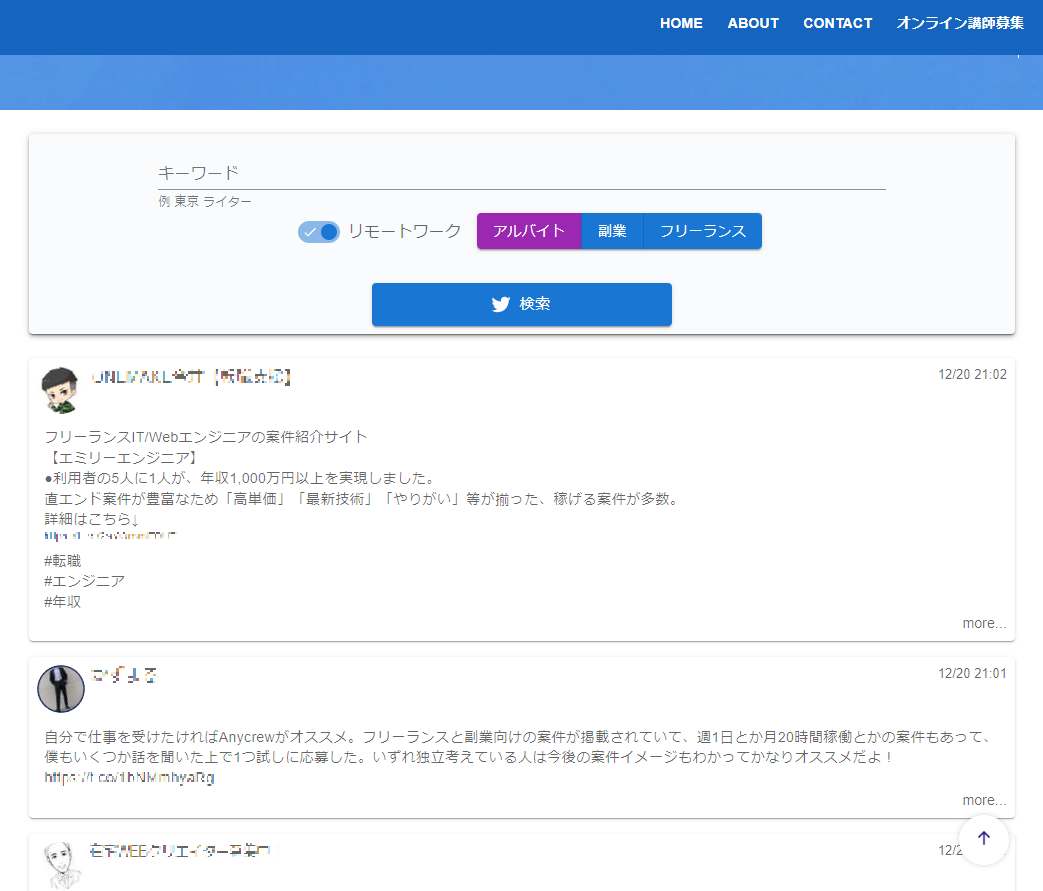
Task: Disable the リモートワーク toggle switch
Action: (319, 231)
